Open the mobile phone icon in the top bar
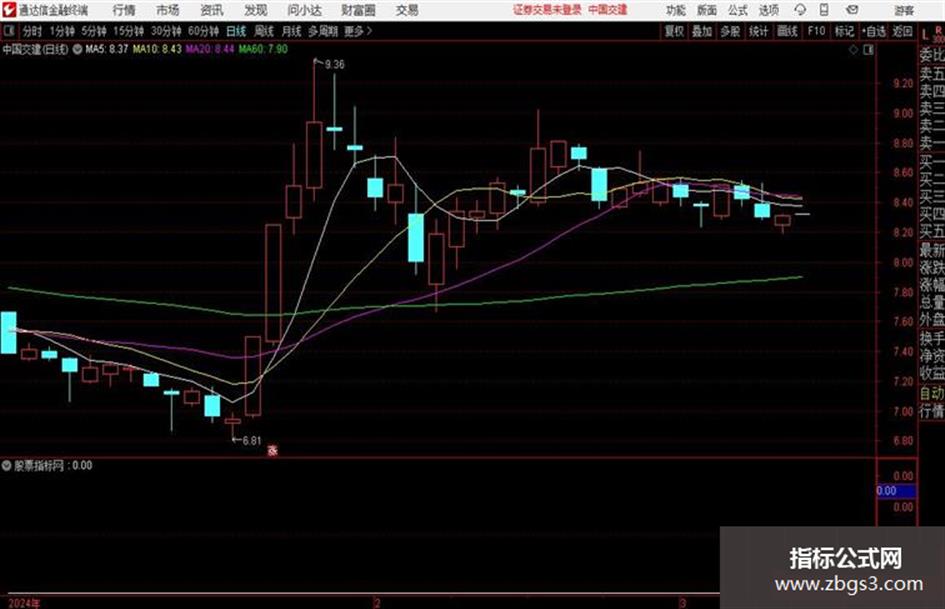The image size is (945, 609). click(824, 10)
